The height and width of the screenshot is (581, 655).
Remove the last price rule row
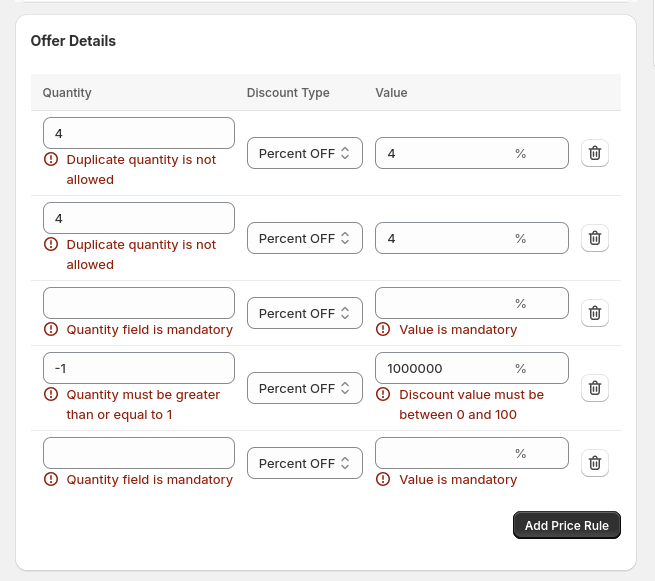click(594, 463)
